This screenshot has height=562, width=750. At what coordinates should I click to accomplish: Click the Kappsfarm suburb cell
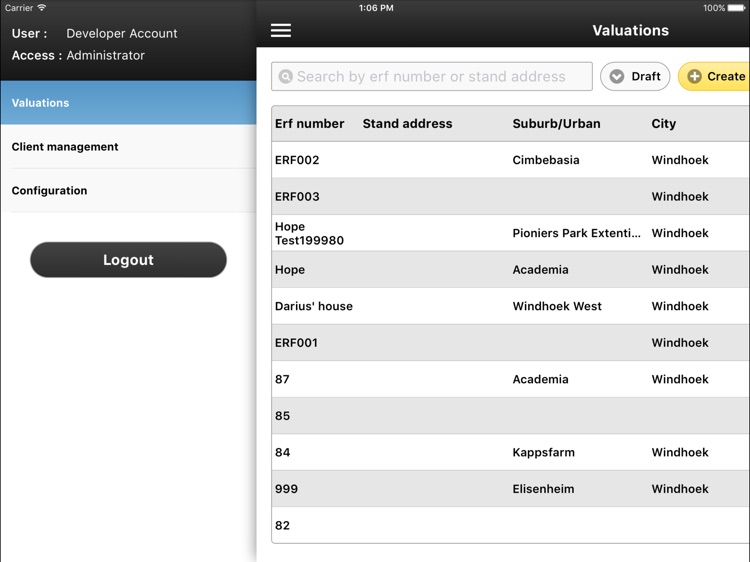[x=543, y=452]
